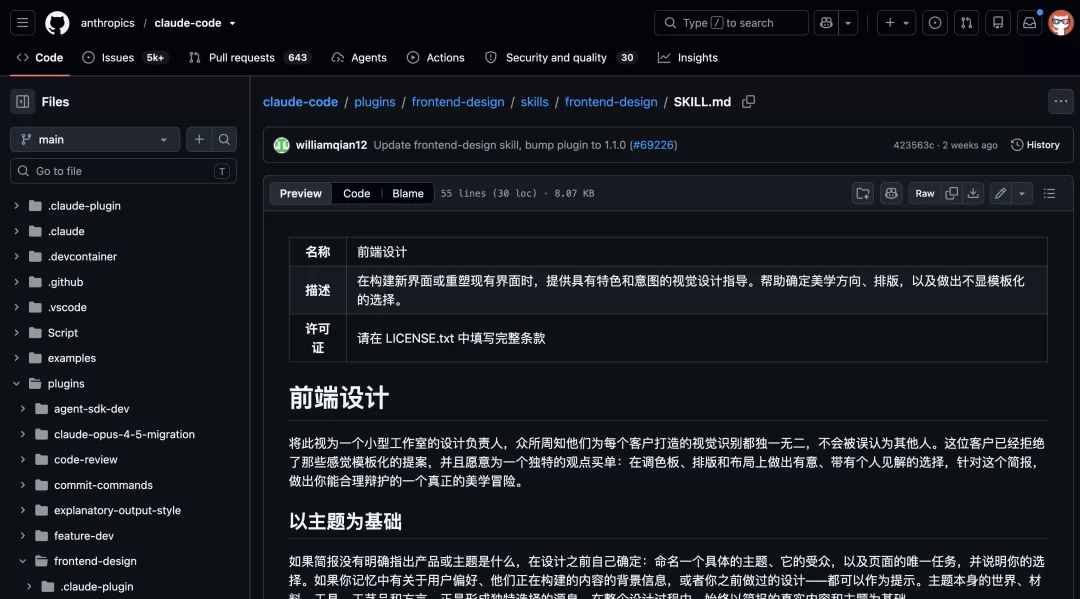Viewport: 1080px width, 599px height.
Task: Open the Copilot chat icon in header
Action: pos(826,23)
